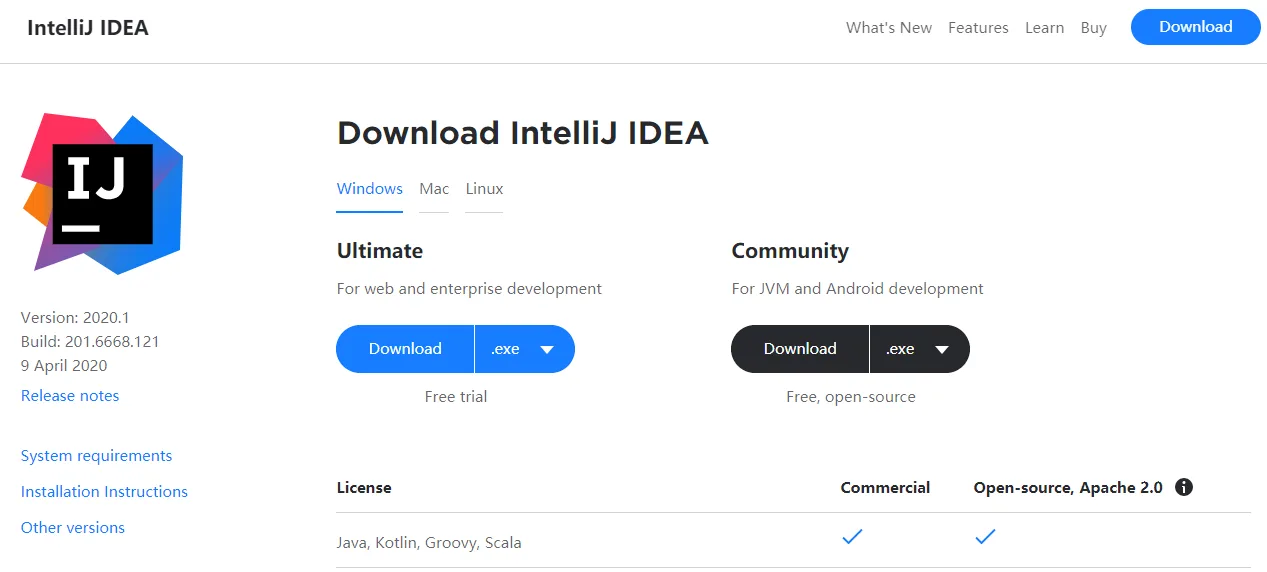The image size is (1267, 572).
Task: Click the 'Free trial' caption
Action: 456,397
